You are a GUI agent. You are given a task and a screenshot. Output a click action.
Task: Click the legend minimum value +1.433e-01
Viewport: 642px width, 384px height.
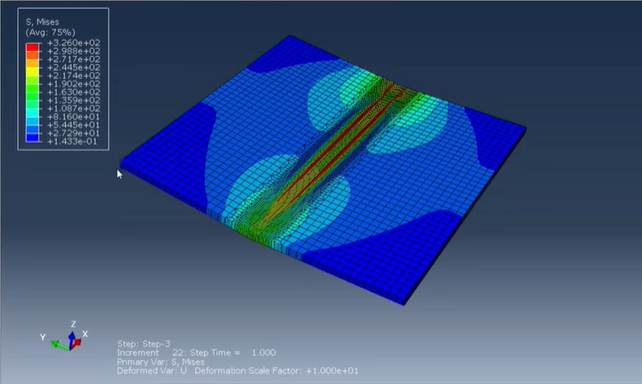click(72, 141)
